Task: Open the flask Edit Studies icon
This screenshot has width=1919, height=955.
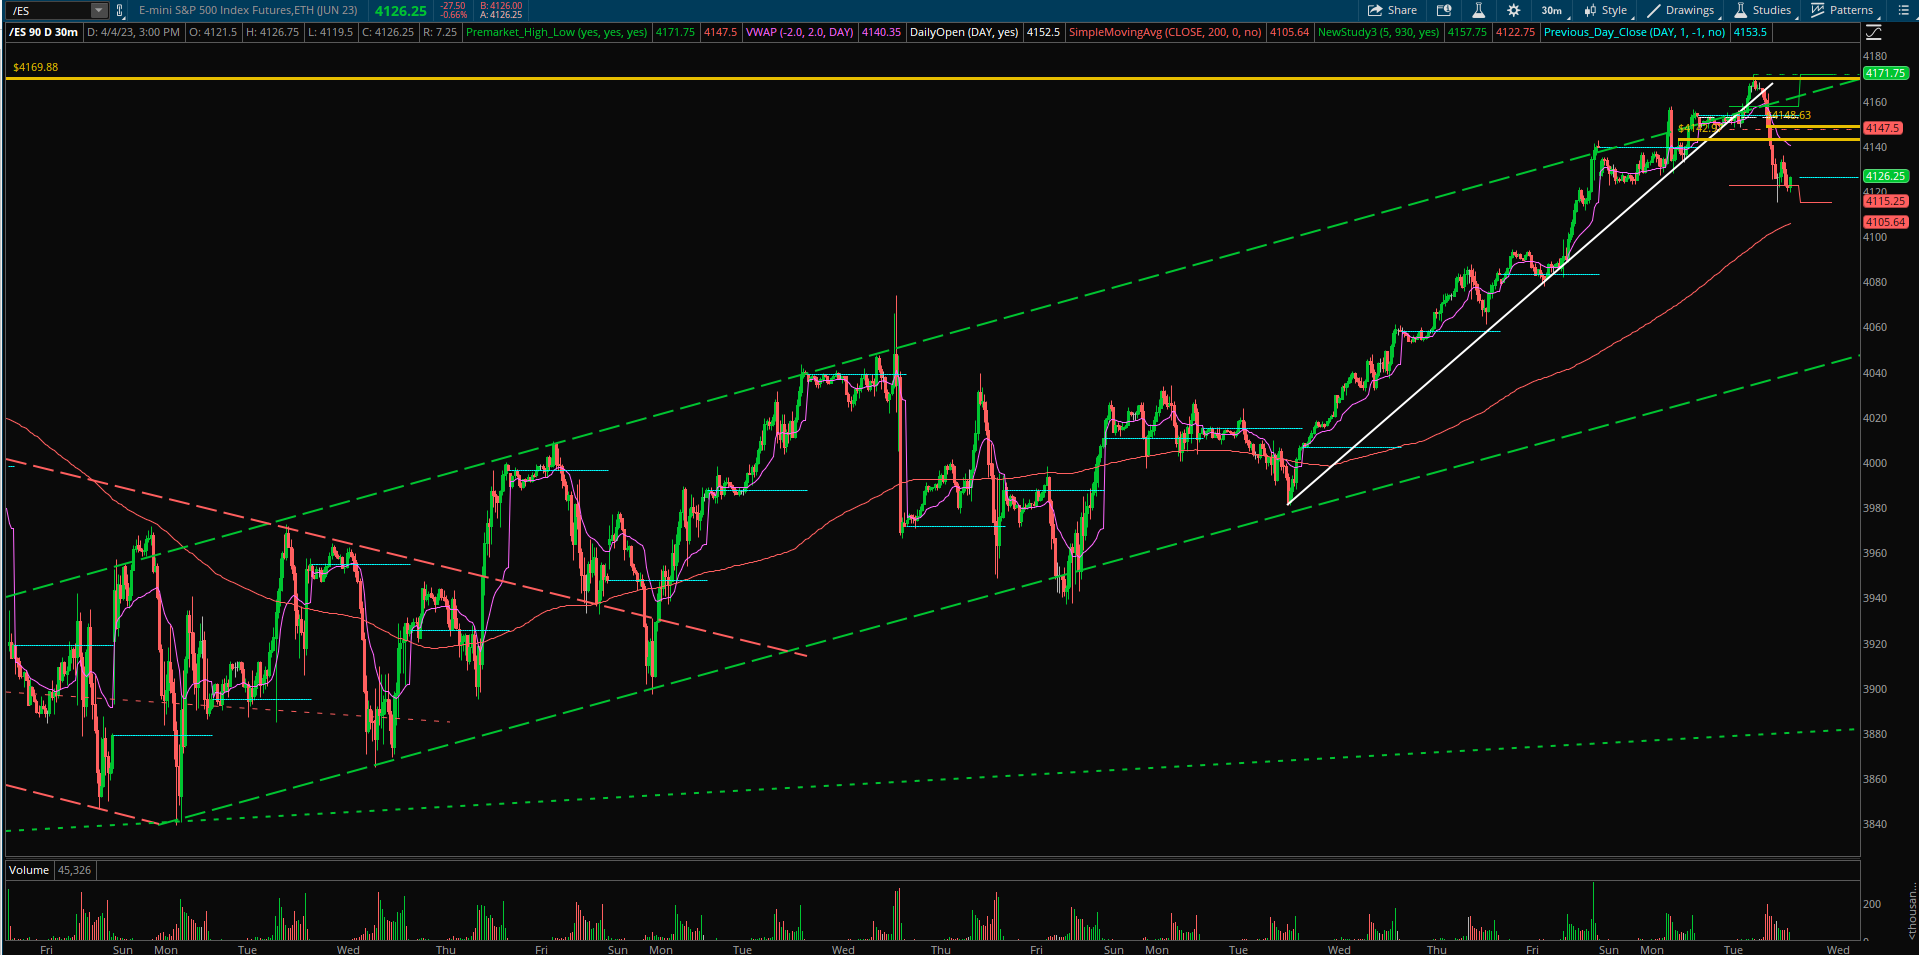Action: point(1478,10)
